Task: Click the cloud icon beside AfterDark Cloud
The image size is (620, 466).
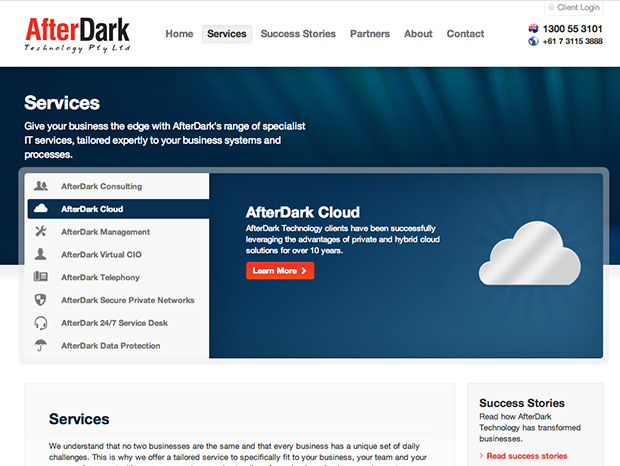Action: pyautogui.click(x=41, y=208)
